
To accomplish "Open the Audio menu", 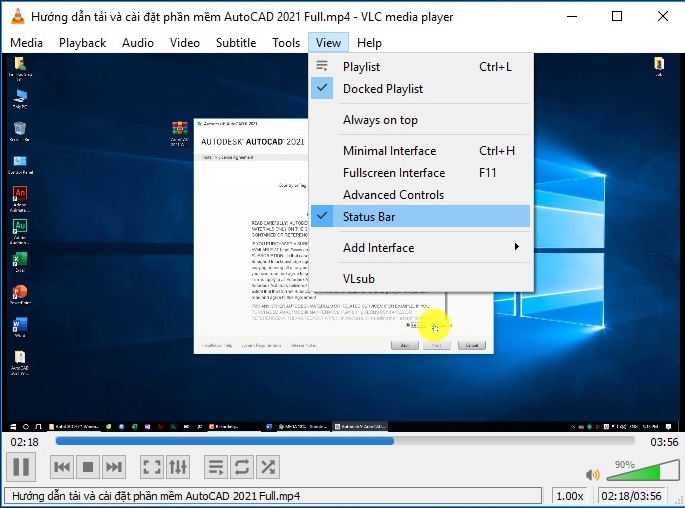I will pos(138,43).
